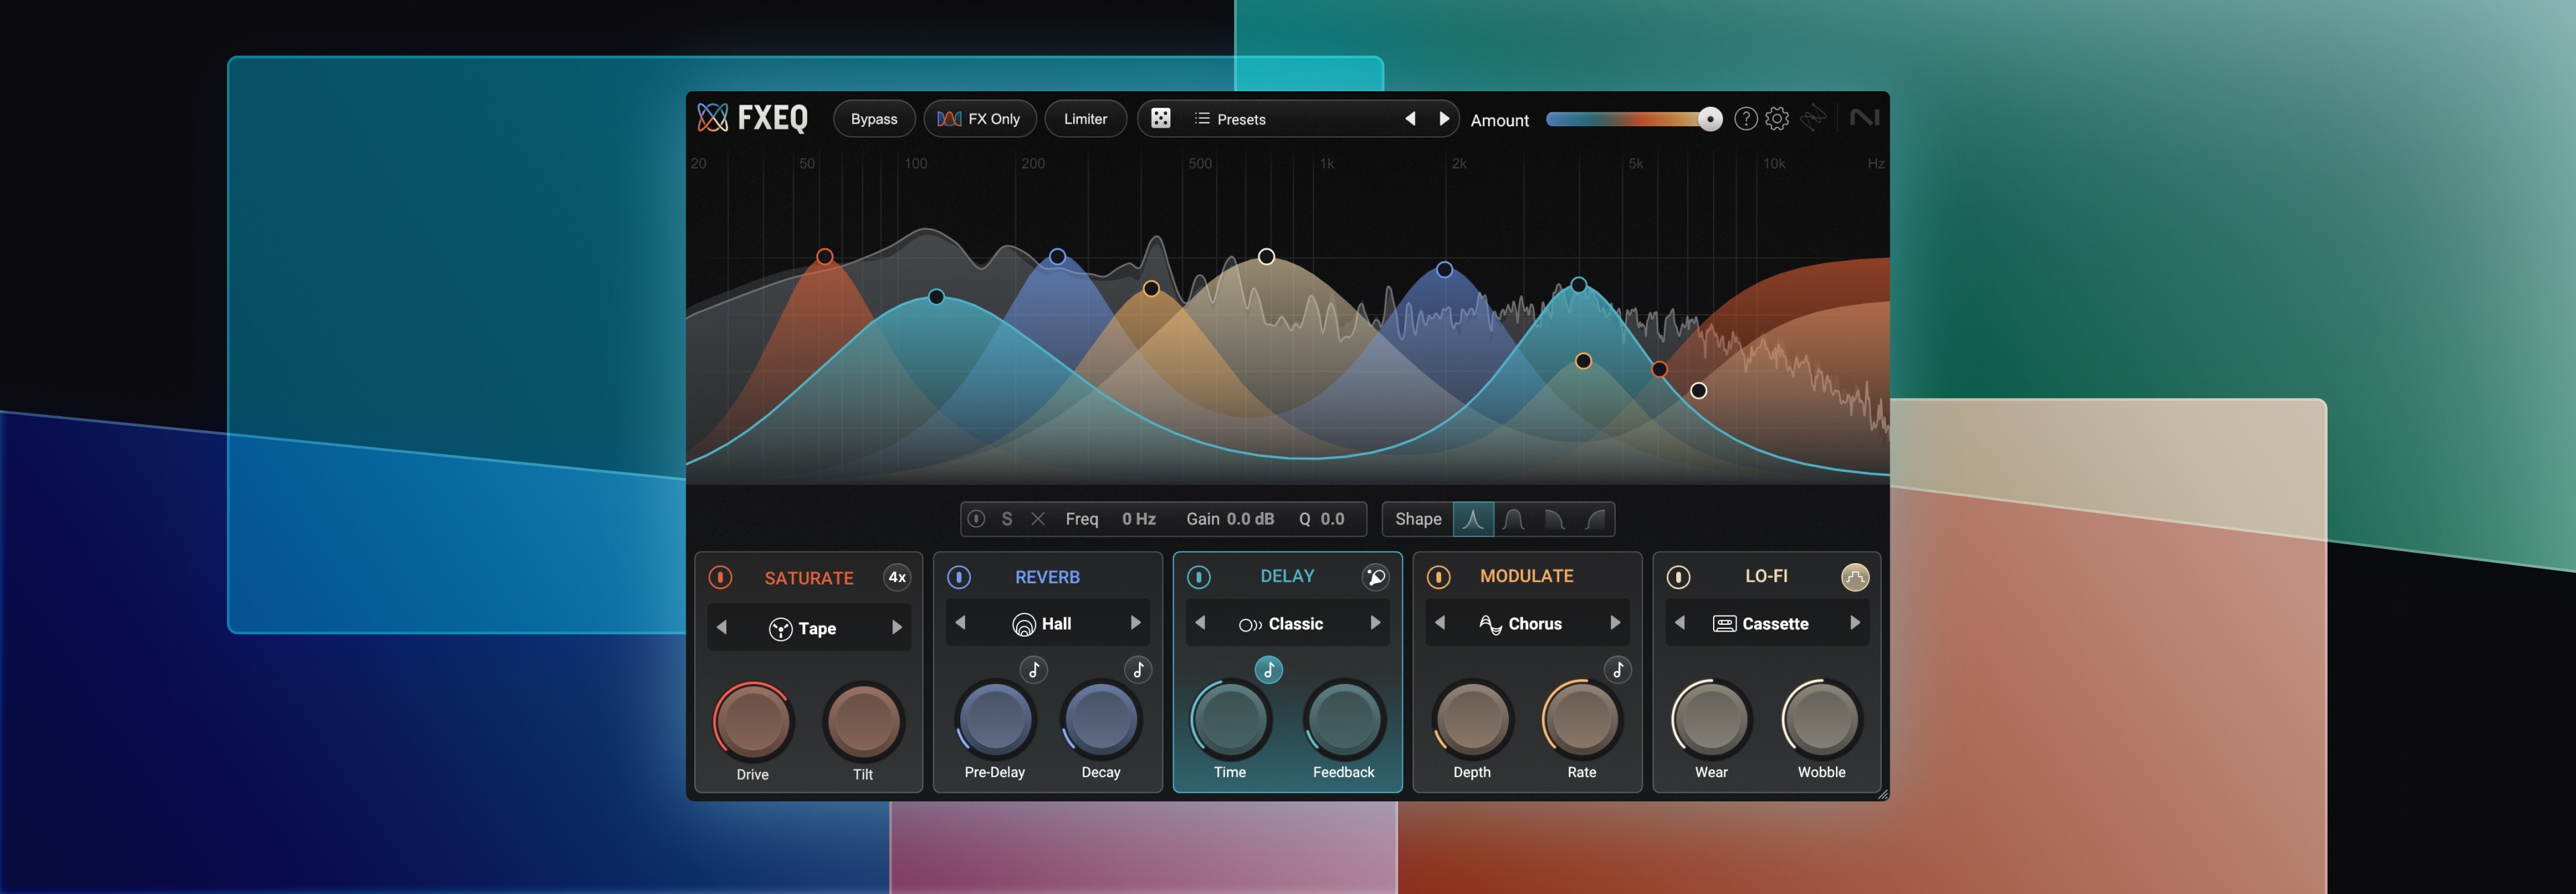The image size is (2576, 894).
Task: Switch to next Modulate type after Chorus
Action: [1615, 623]
